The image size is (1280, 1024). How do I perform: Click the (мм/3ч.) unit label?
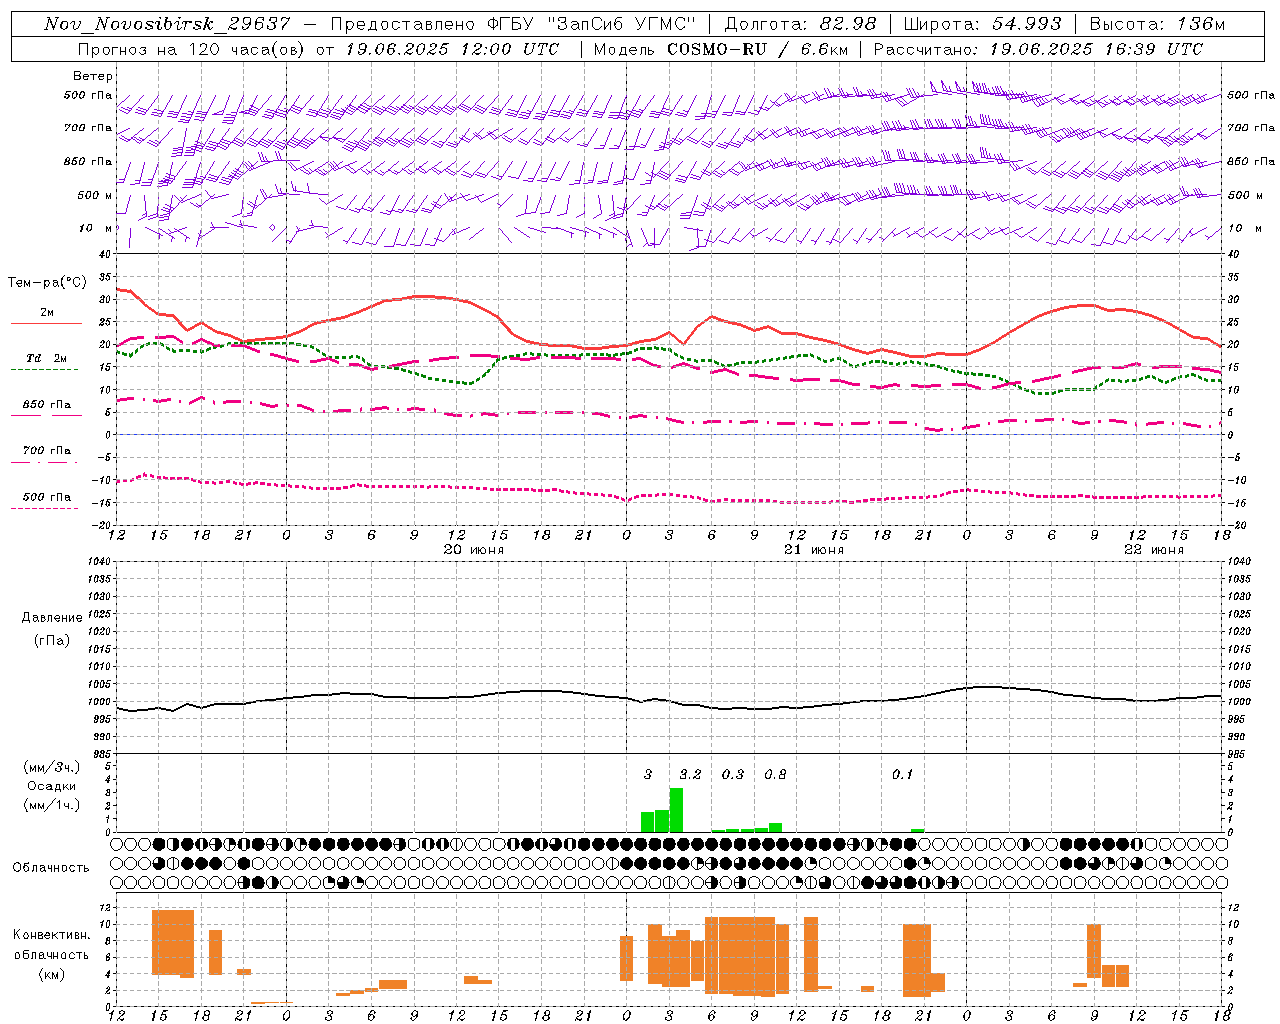52,768
